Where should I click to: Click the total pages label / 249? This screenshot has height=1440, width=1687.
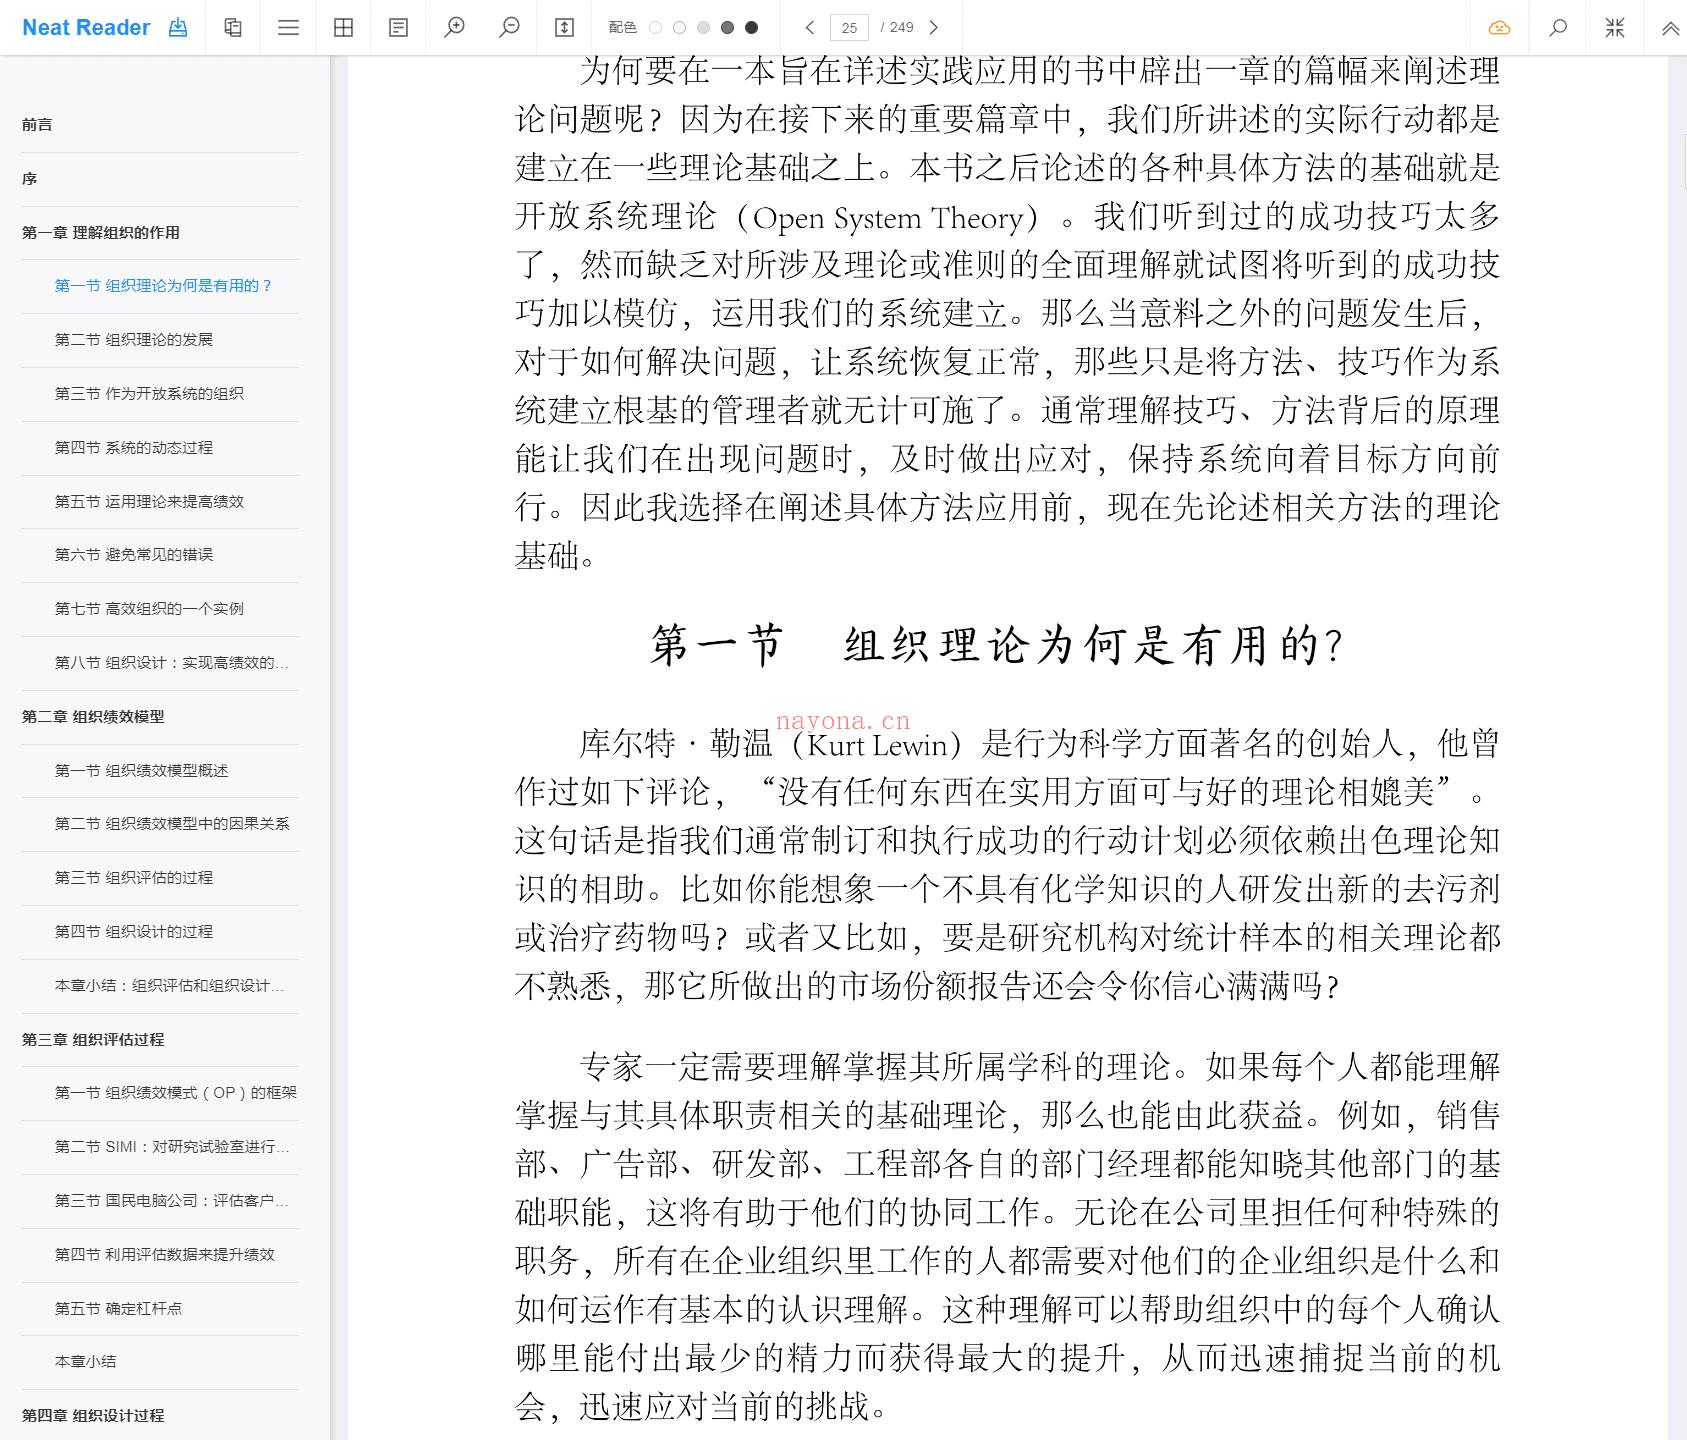898,28
